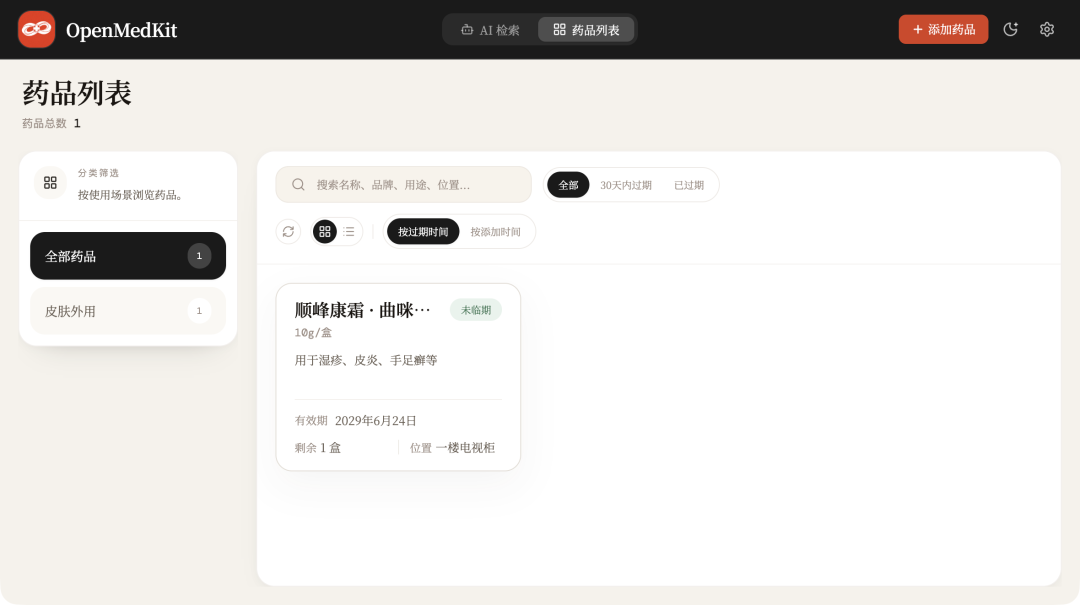Viewport: 1080px width, 605px height.
Task: Click the 剩余 1 盒 quantity text
Action: pos(318,448)
